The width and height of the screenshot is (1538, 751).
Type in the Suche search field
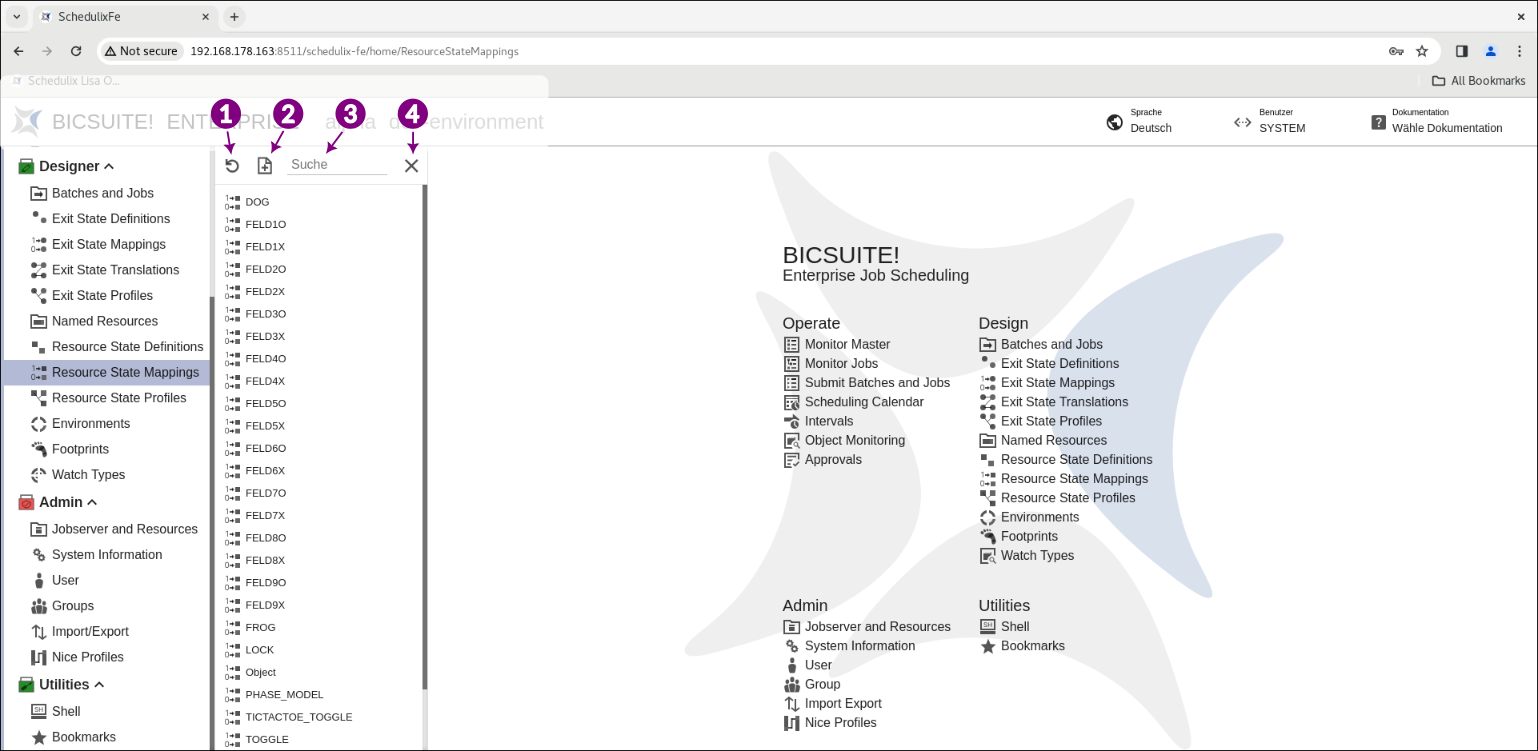[x=336, y=164]
